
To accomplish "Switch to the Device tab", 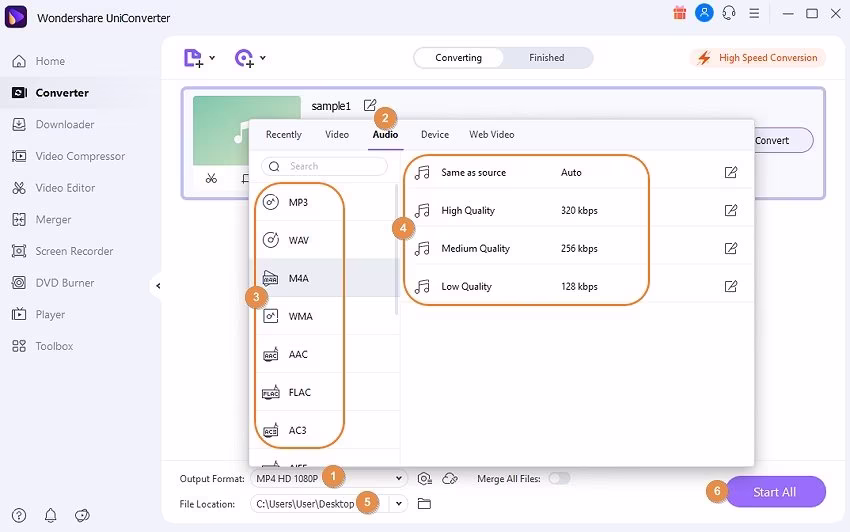I will (x=435, y=134).
